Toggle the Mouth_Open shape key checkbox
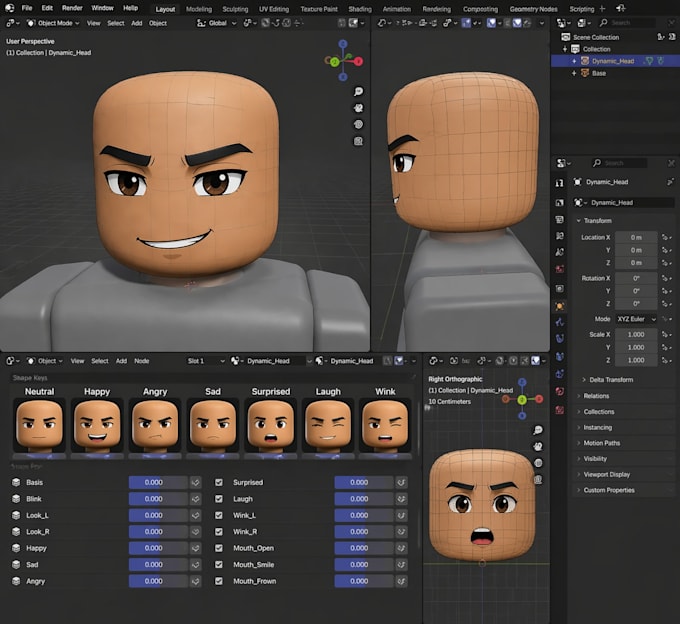Image resolution: width=680 pixels, height=624 pixels. [x=219, y=548]
